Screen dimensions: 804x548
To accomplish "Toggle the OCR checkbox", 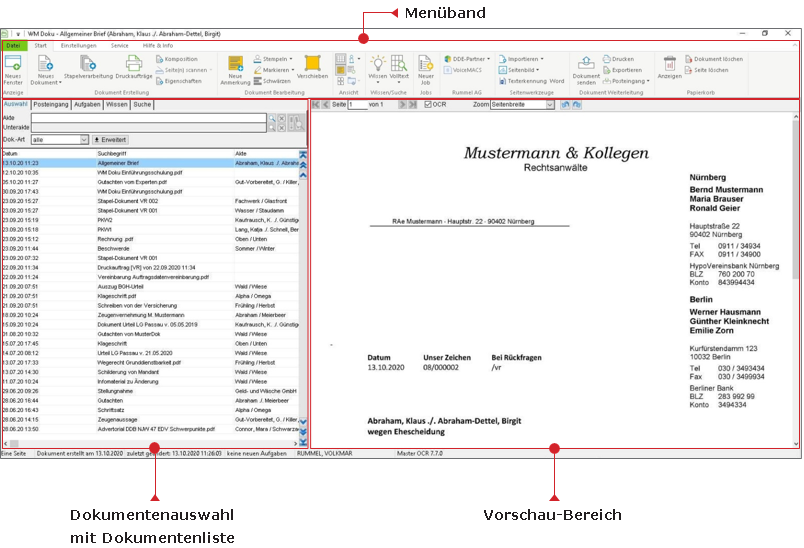I will (x=428, y=105).
